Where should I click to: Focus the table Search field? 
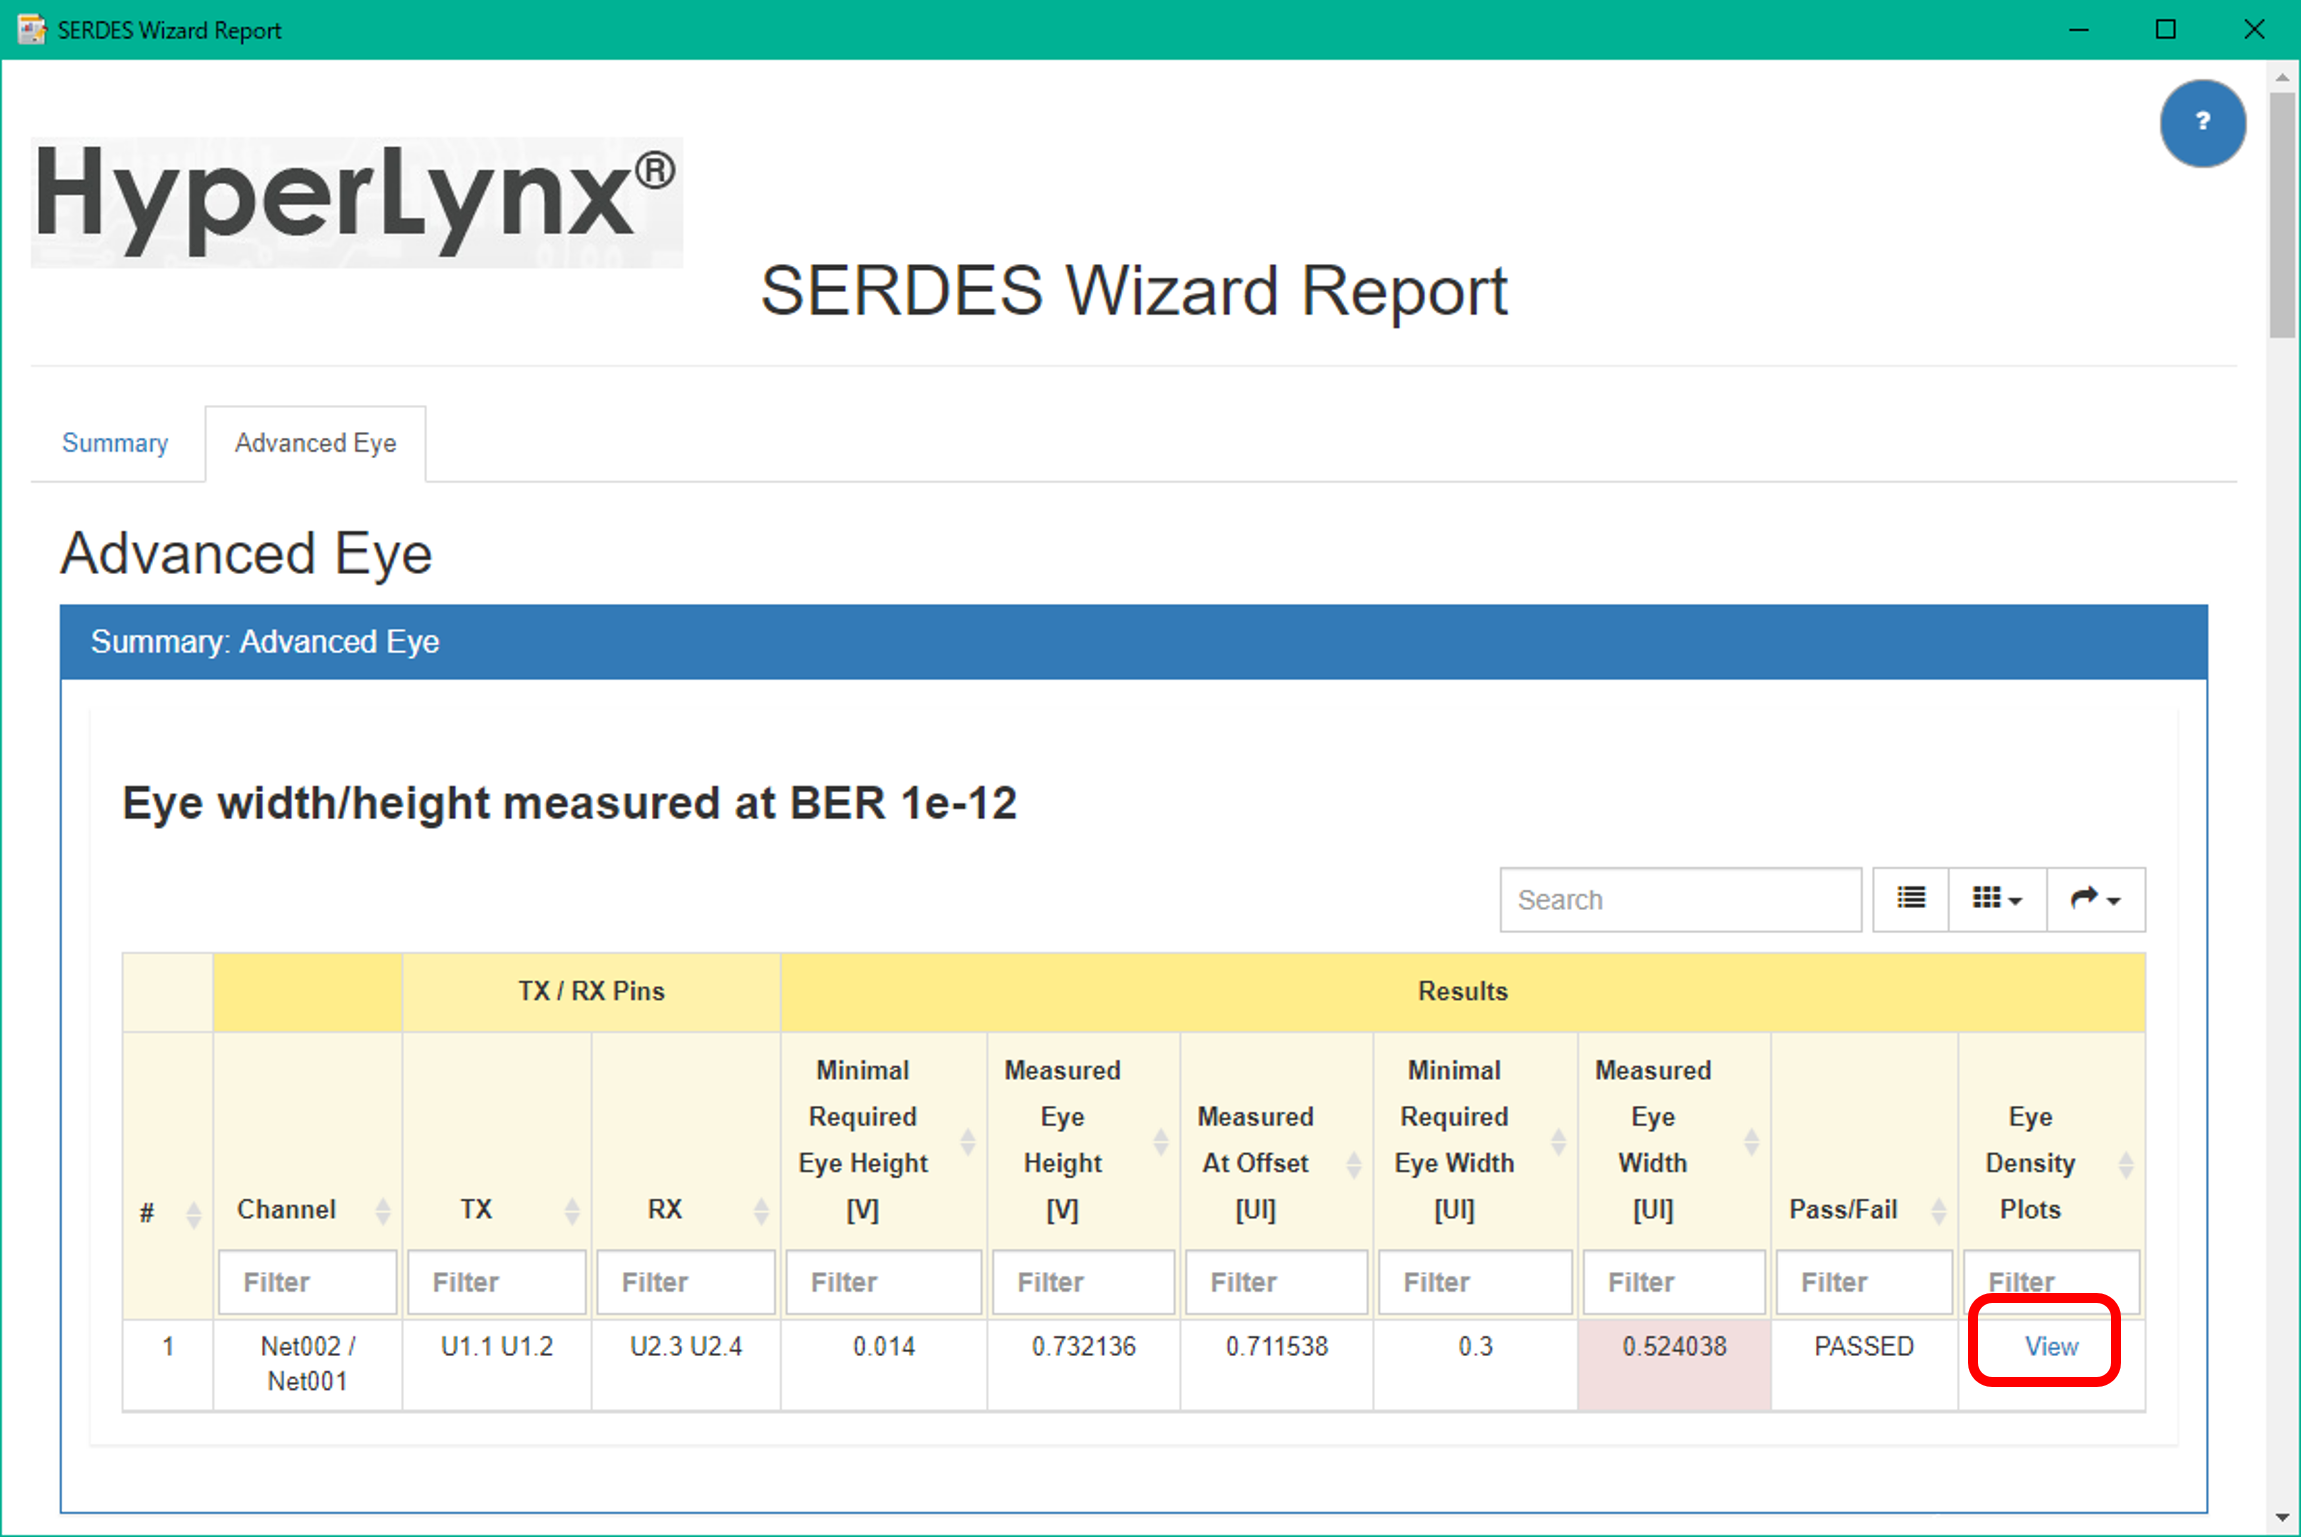click(1680, 899)
